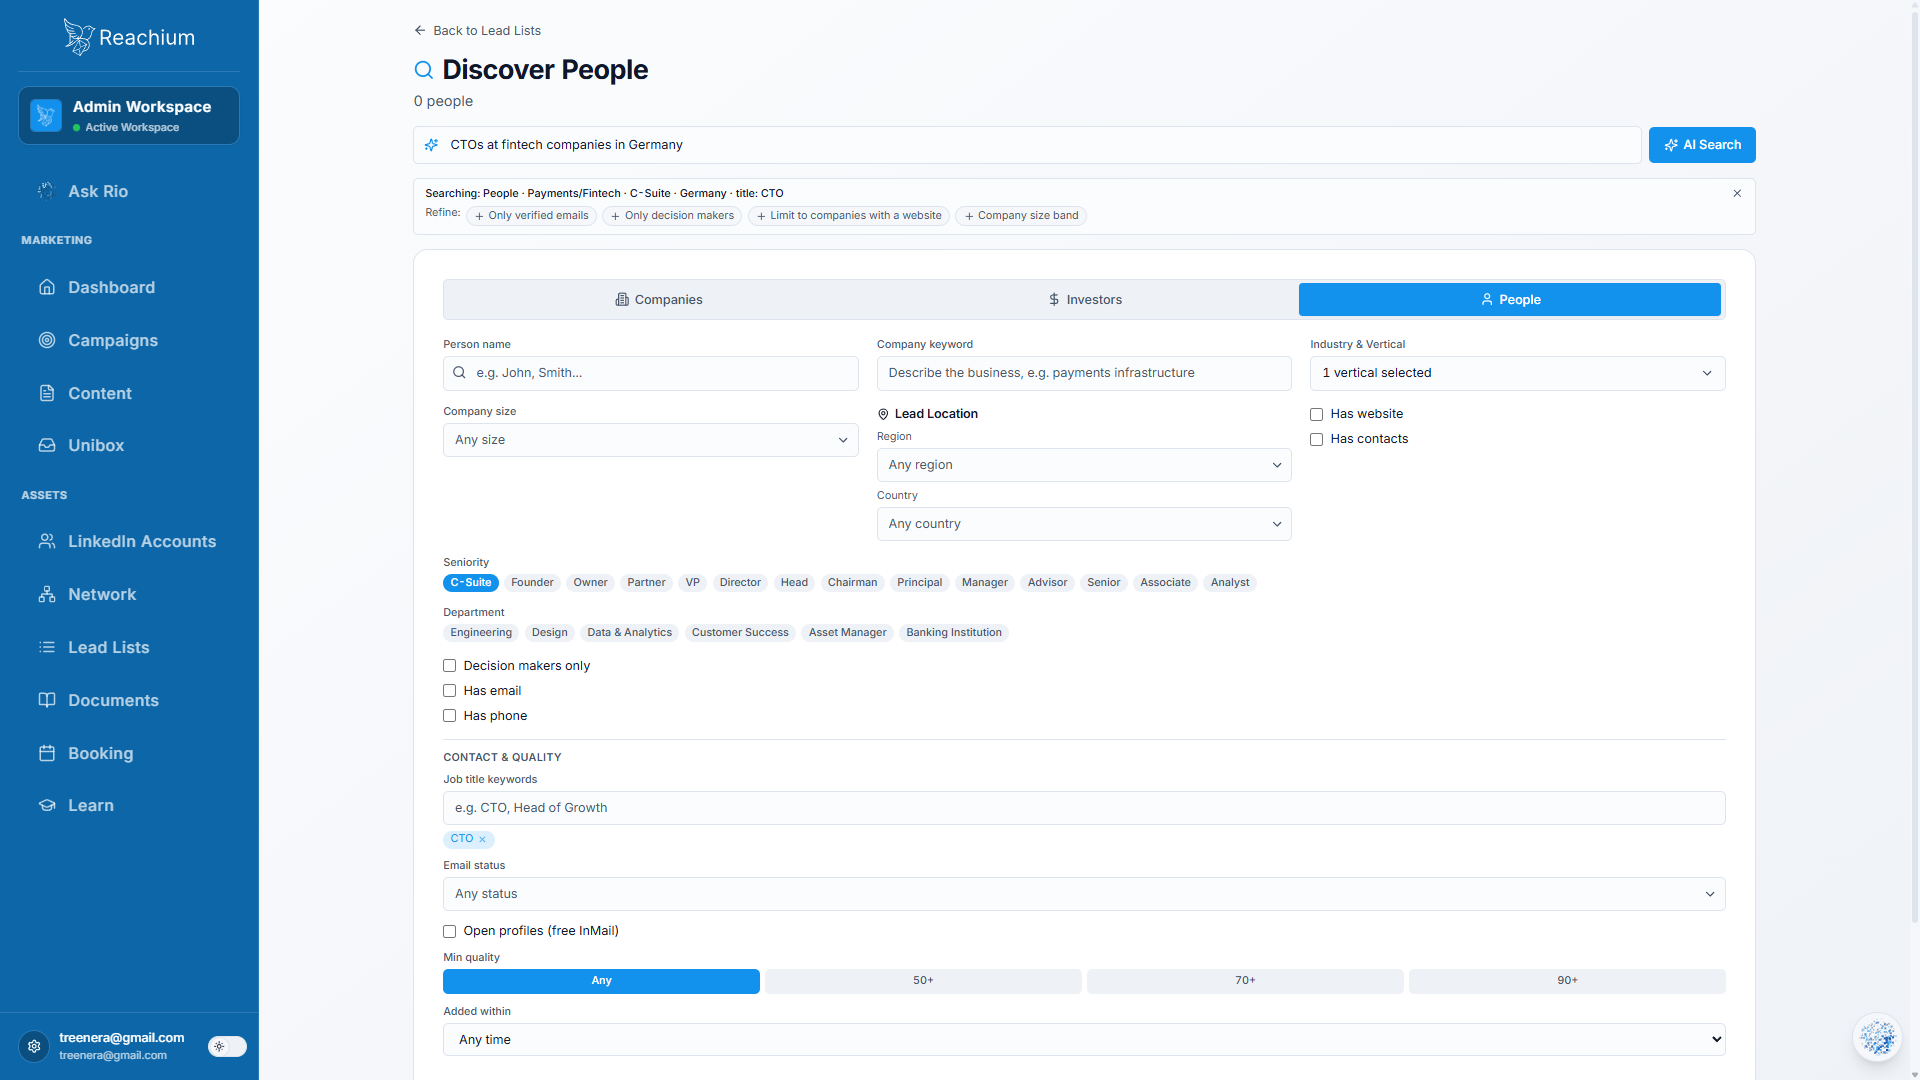
Task: Go back to Lead Lists
Action: [x=478, y=31]
